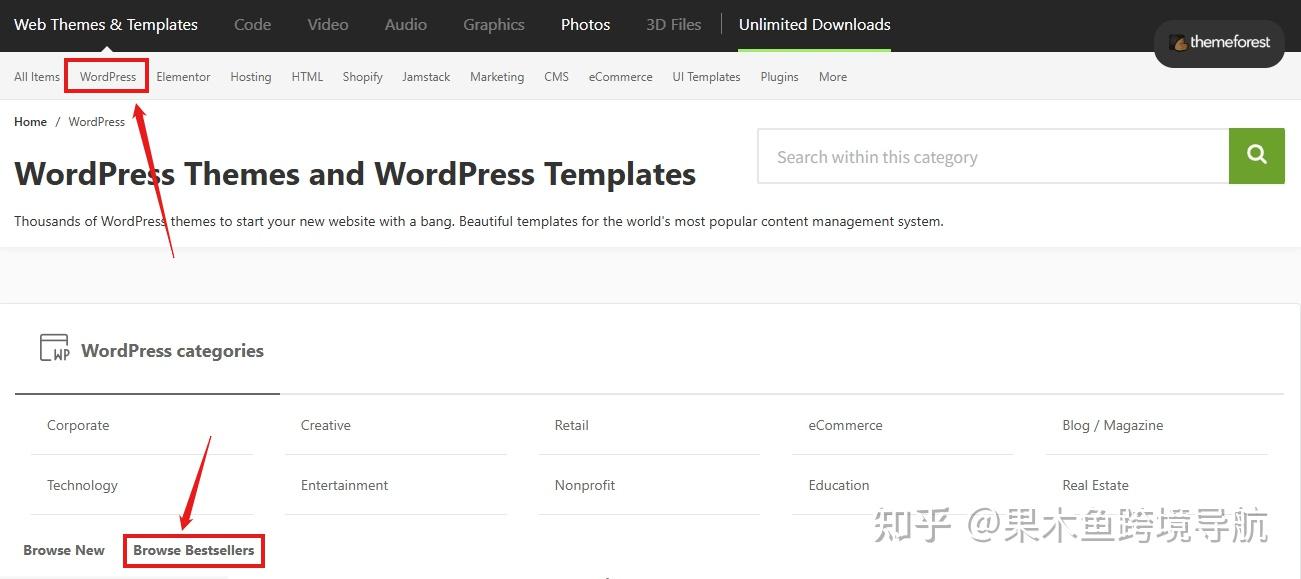
Task: Open the Code marketplace section
Action: tap(252, 24)
